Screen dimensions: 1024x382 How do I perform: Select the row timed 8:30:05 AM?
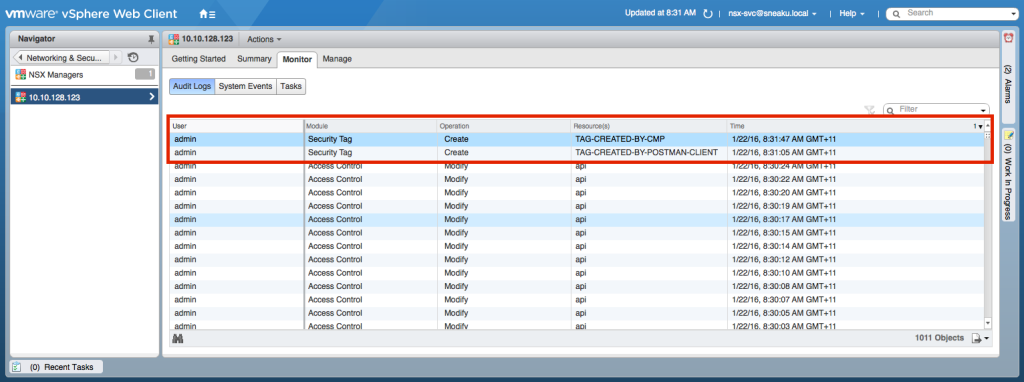pos(577,313)
